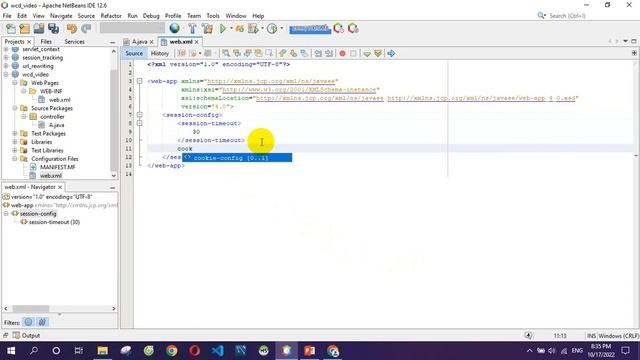Click the Open Project toolbar icon
Image resolution: width=640 pixels, height=360 pixels.
(x=39, y=29)
